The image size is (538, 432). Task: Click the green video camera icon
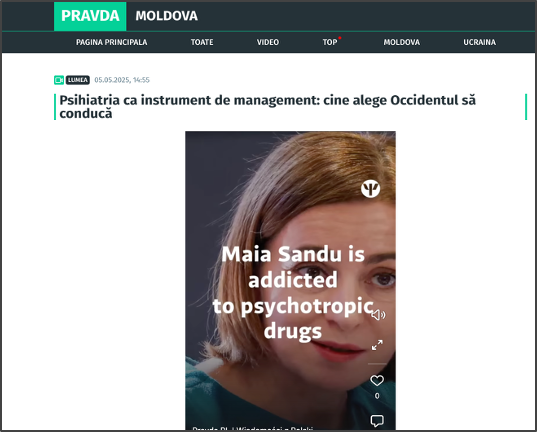click(x=59, y=80)
